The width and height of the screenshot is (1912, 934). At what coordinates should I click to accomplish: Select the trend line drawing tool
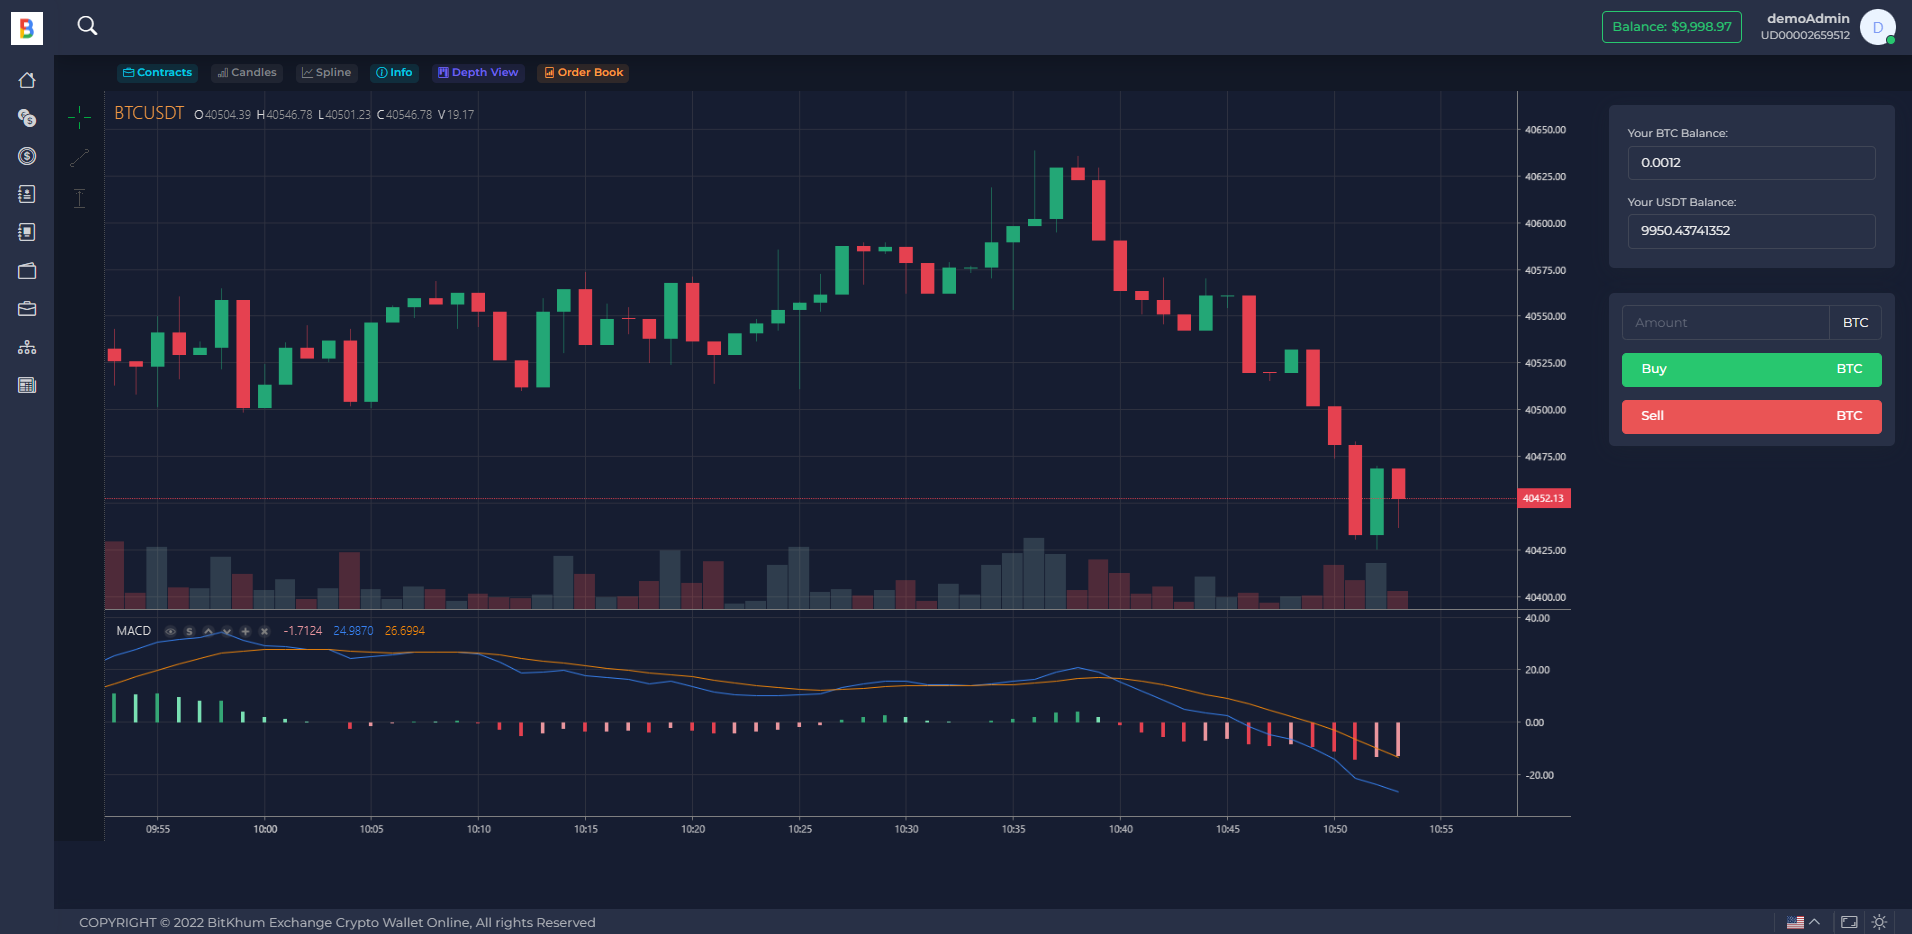pyautogui.click(x=79, y=158)
